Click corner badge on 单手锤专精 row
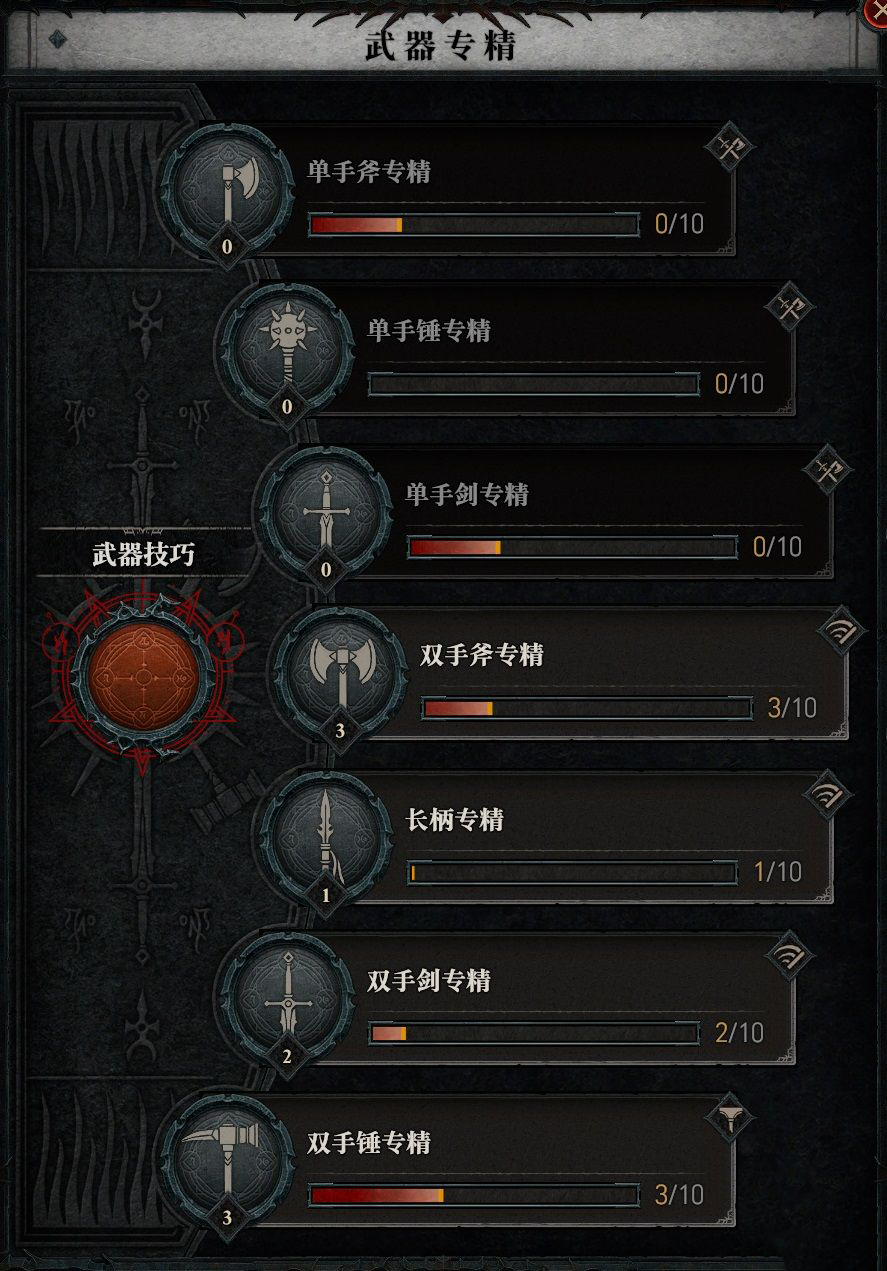This screenshot has height=1271, width=887. (x=791, y=308)
